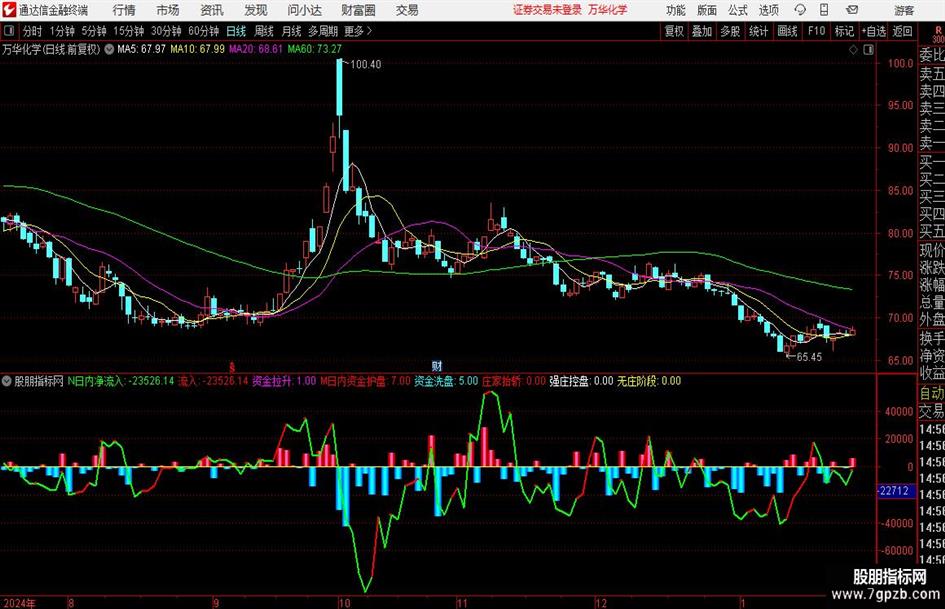Screen dimensions: 945x609
Task: Switch to 5分钟 period
Action: coord(94,31)
